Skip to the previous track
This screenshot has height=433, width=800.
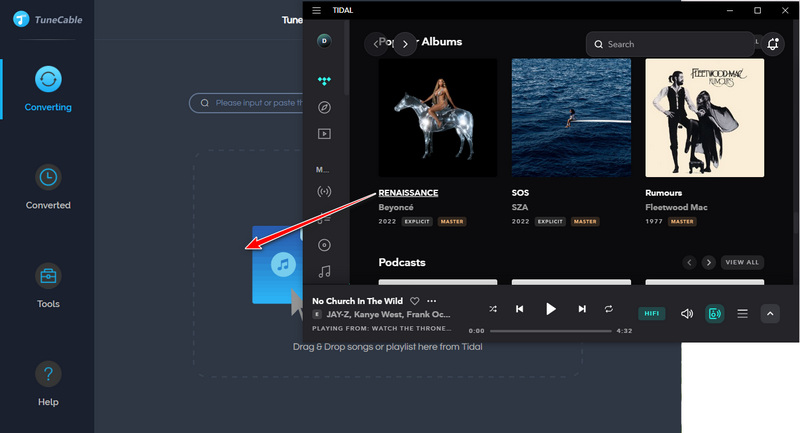pos(519,309)
